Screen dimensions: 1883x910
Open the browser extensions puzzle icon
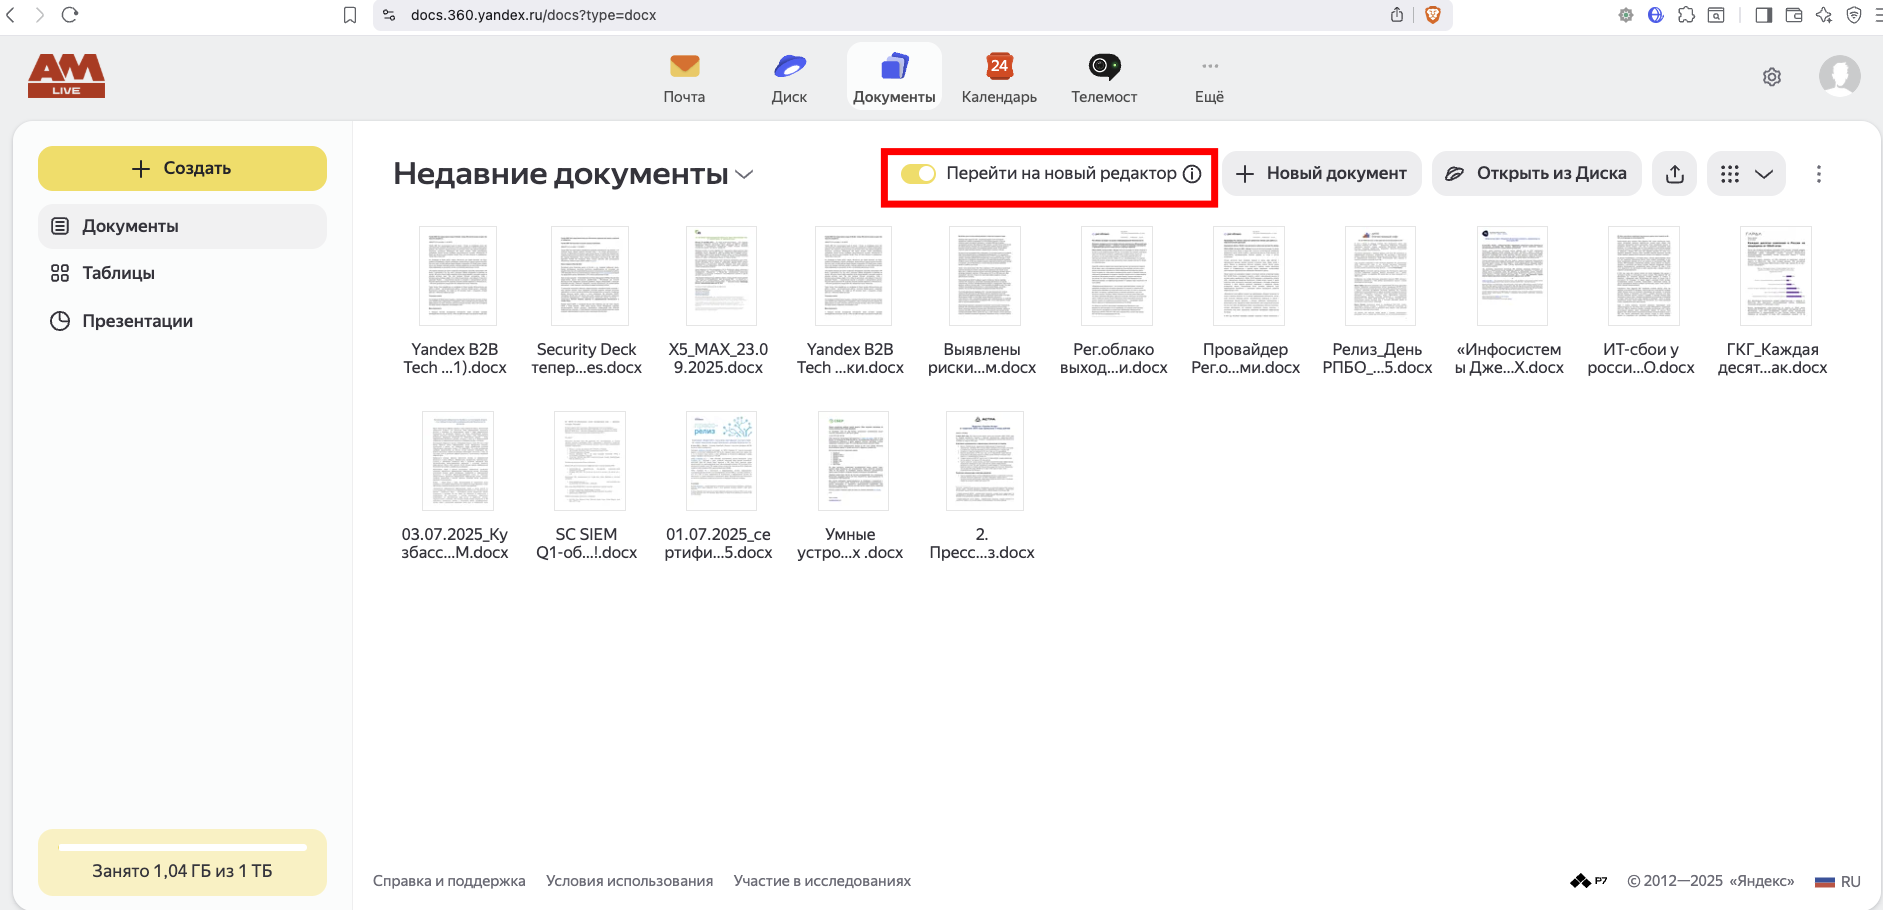pos(1687,15)
